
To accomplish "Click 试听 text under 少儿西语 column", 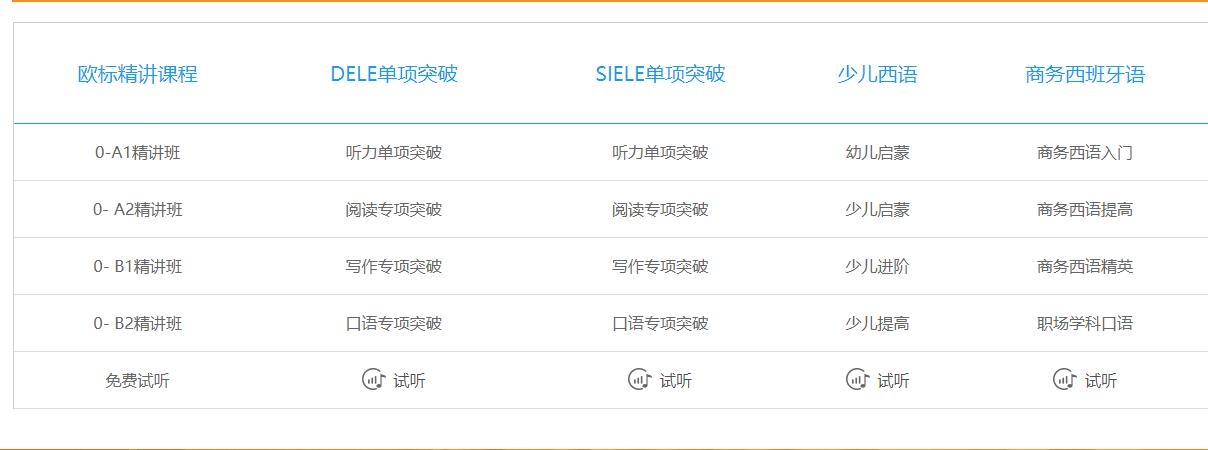I will (893, 380).
